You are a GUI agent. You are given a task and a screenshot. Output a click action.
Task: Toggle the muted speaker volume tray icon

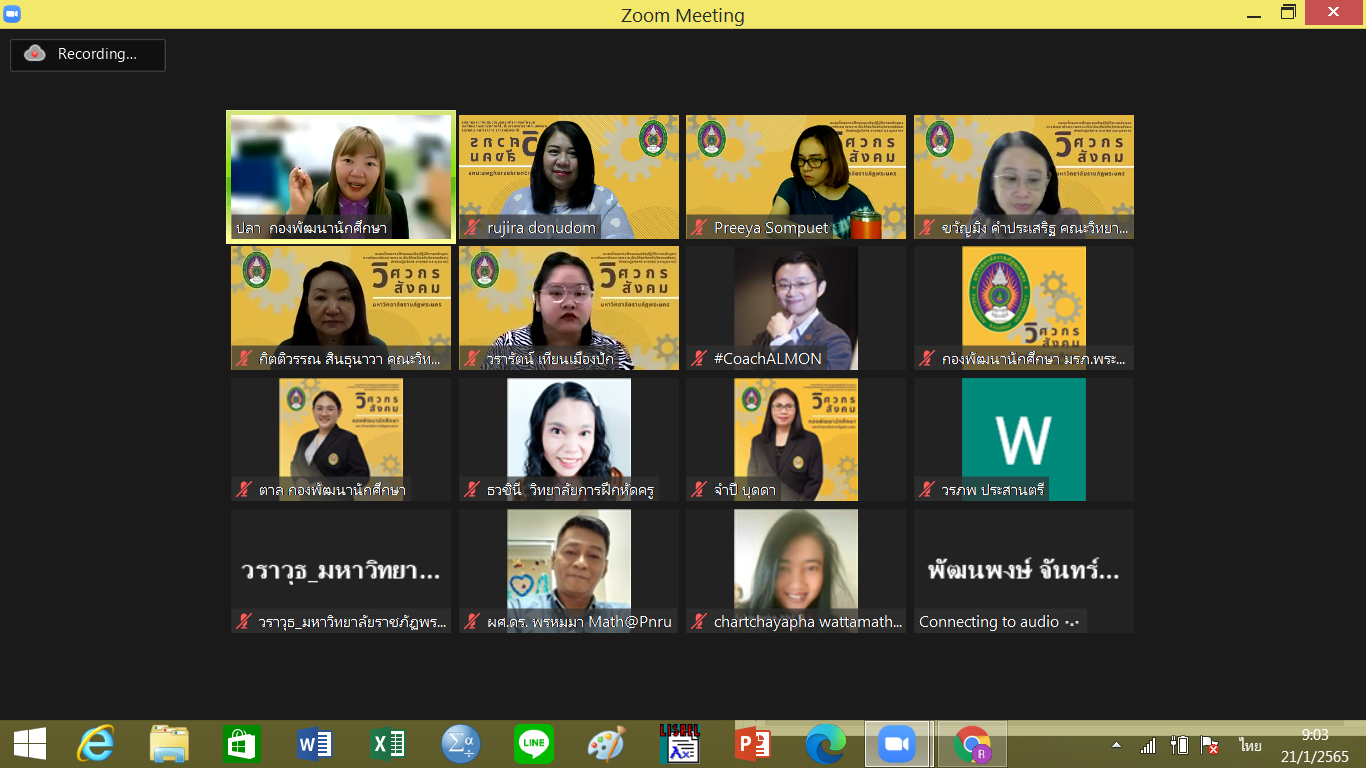coord(1210,746)
